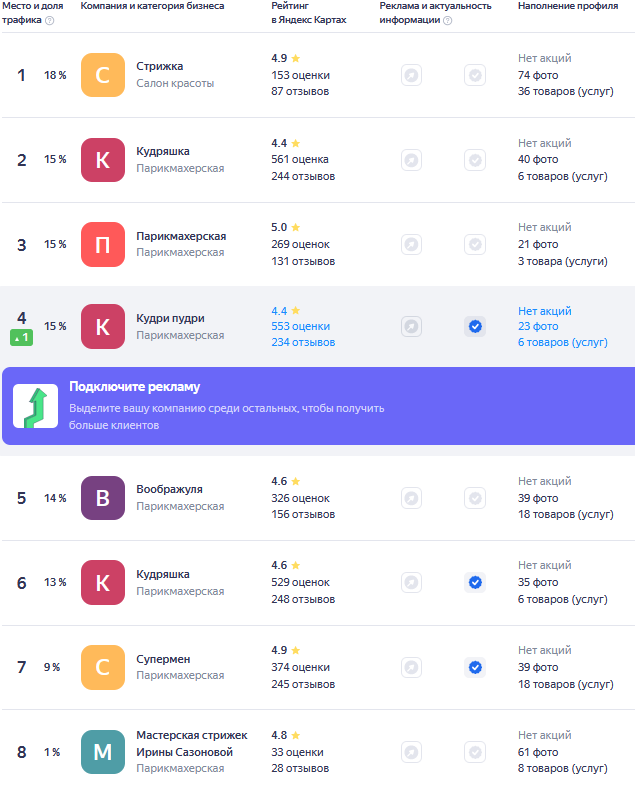Click the blue verified checkmark for Кудри пудри

tap(475, 326)
